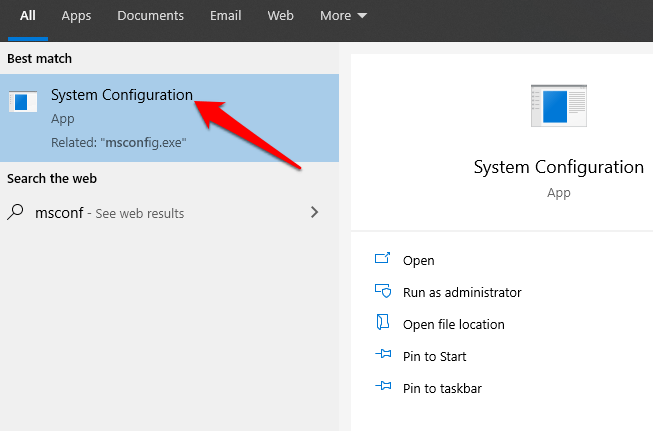The image size is (653, 431).
Task: Switch to the Apps tab
Action: click(76, 16)
